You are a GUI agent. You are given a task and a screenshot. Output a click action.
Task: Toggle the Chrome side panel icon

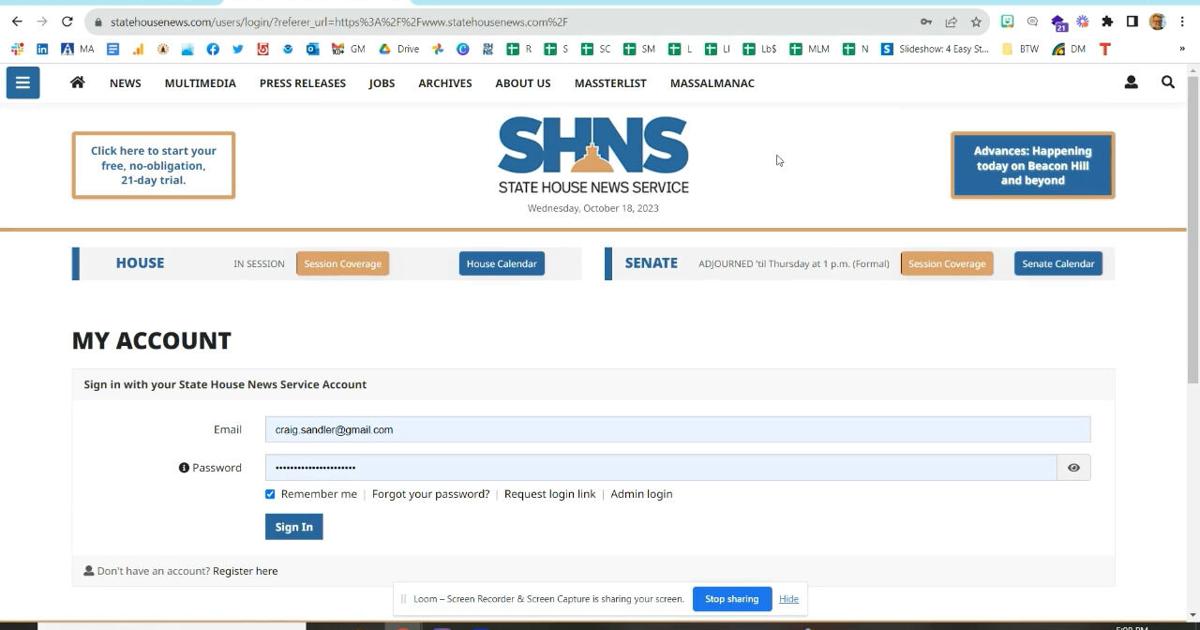(x=1132, y=22)
